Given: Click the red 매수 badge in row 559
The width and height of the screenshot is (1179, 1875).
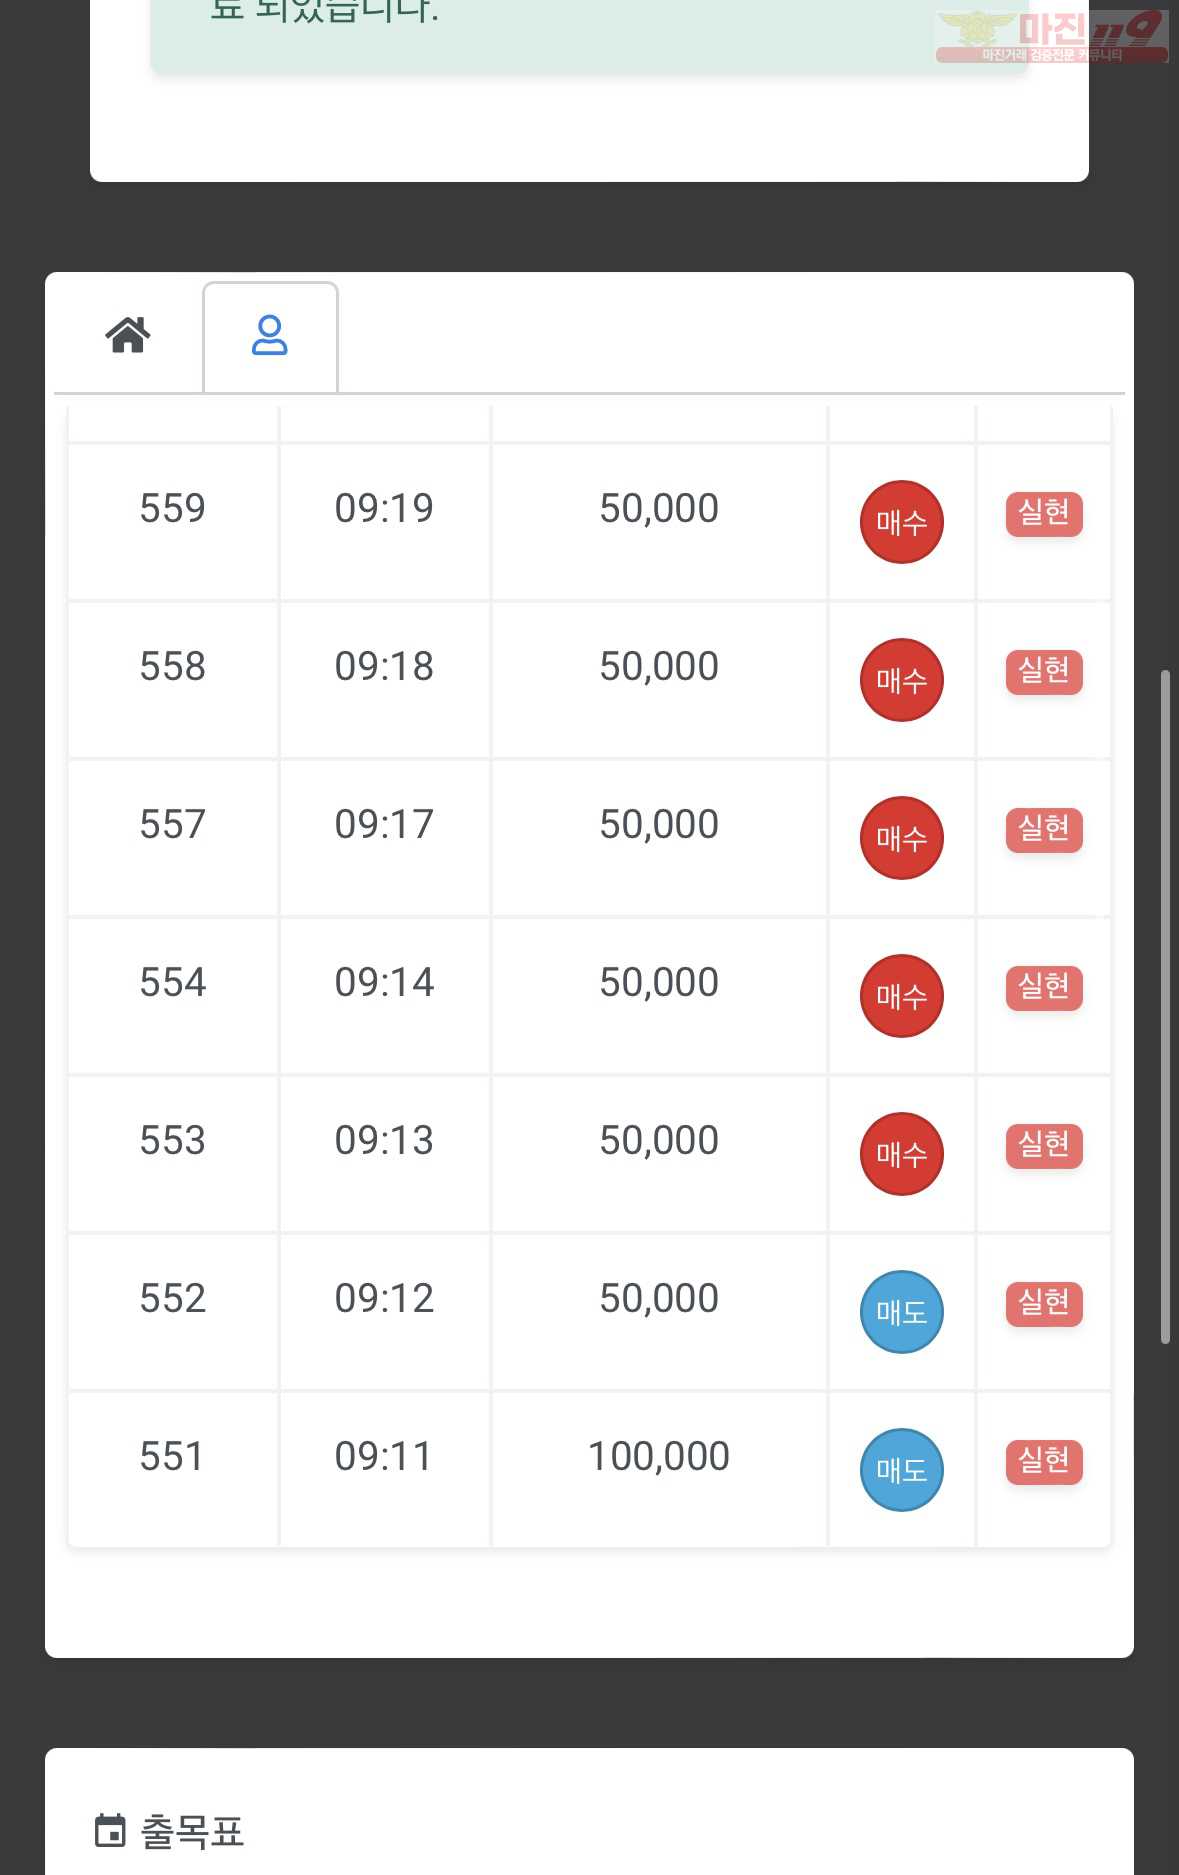Looking at the screenshot, I should click(x=901, y=522).
